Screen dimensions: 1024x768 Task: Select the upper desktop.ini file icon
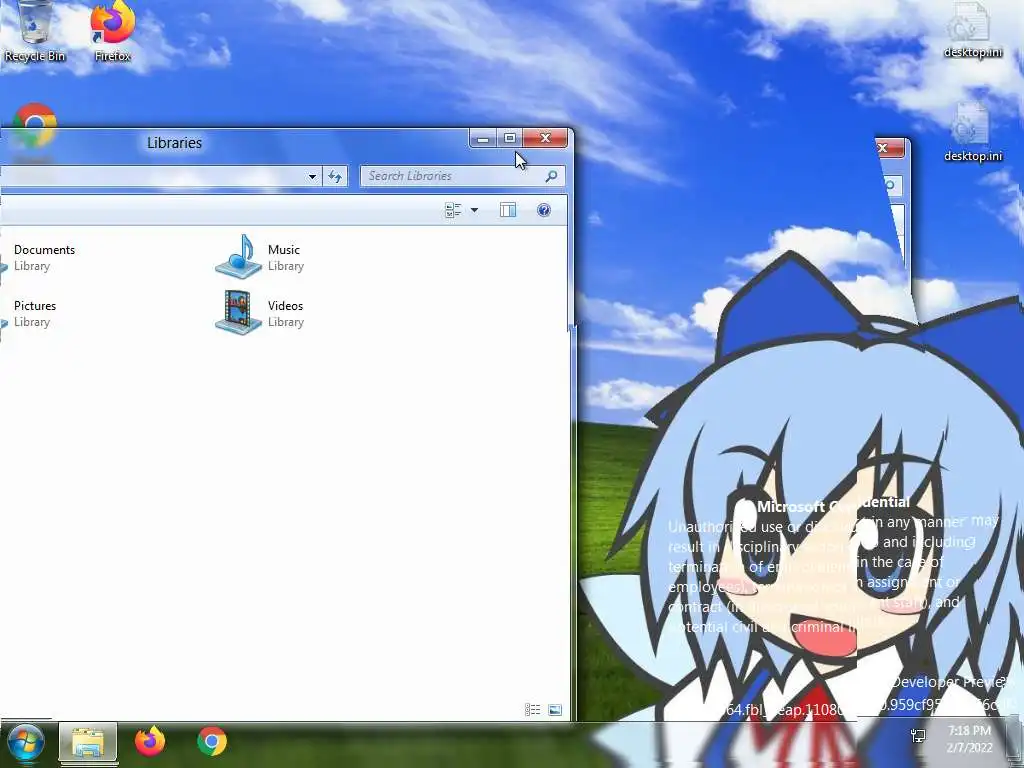click(972, 30)
